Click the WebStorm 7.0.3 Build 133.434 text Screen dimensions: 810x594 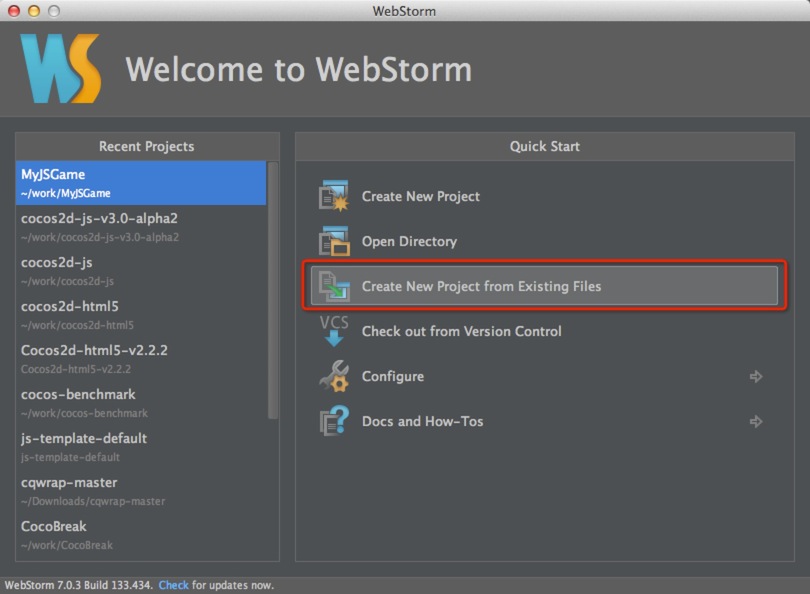pos(79,585)
